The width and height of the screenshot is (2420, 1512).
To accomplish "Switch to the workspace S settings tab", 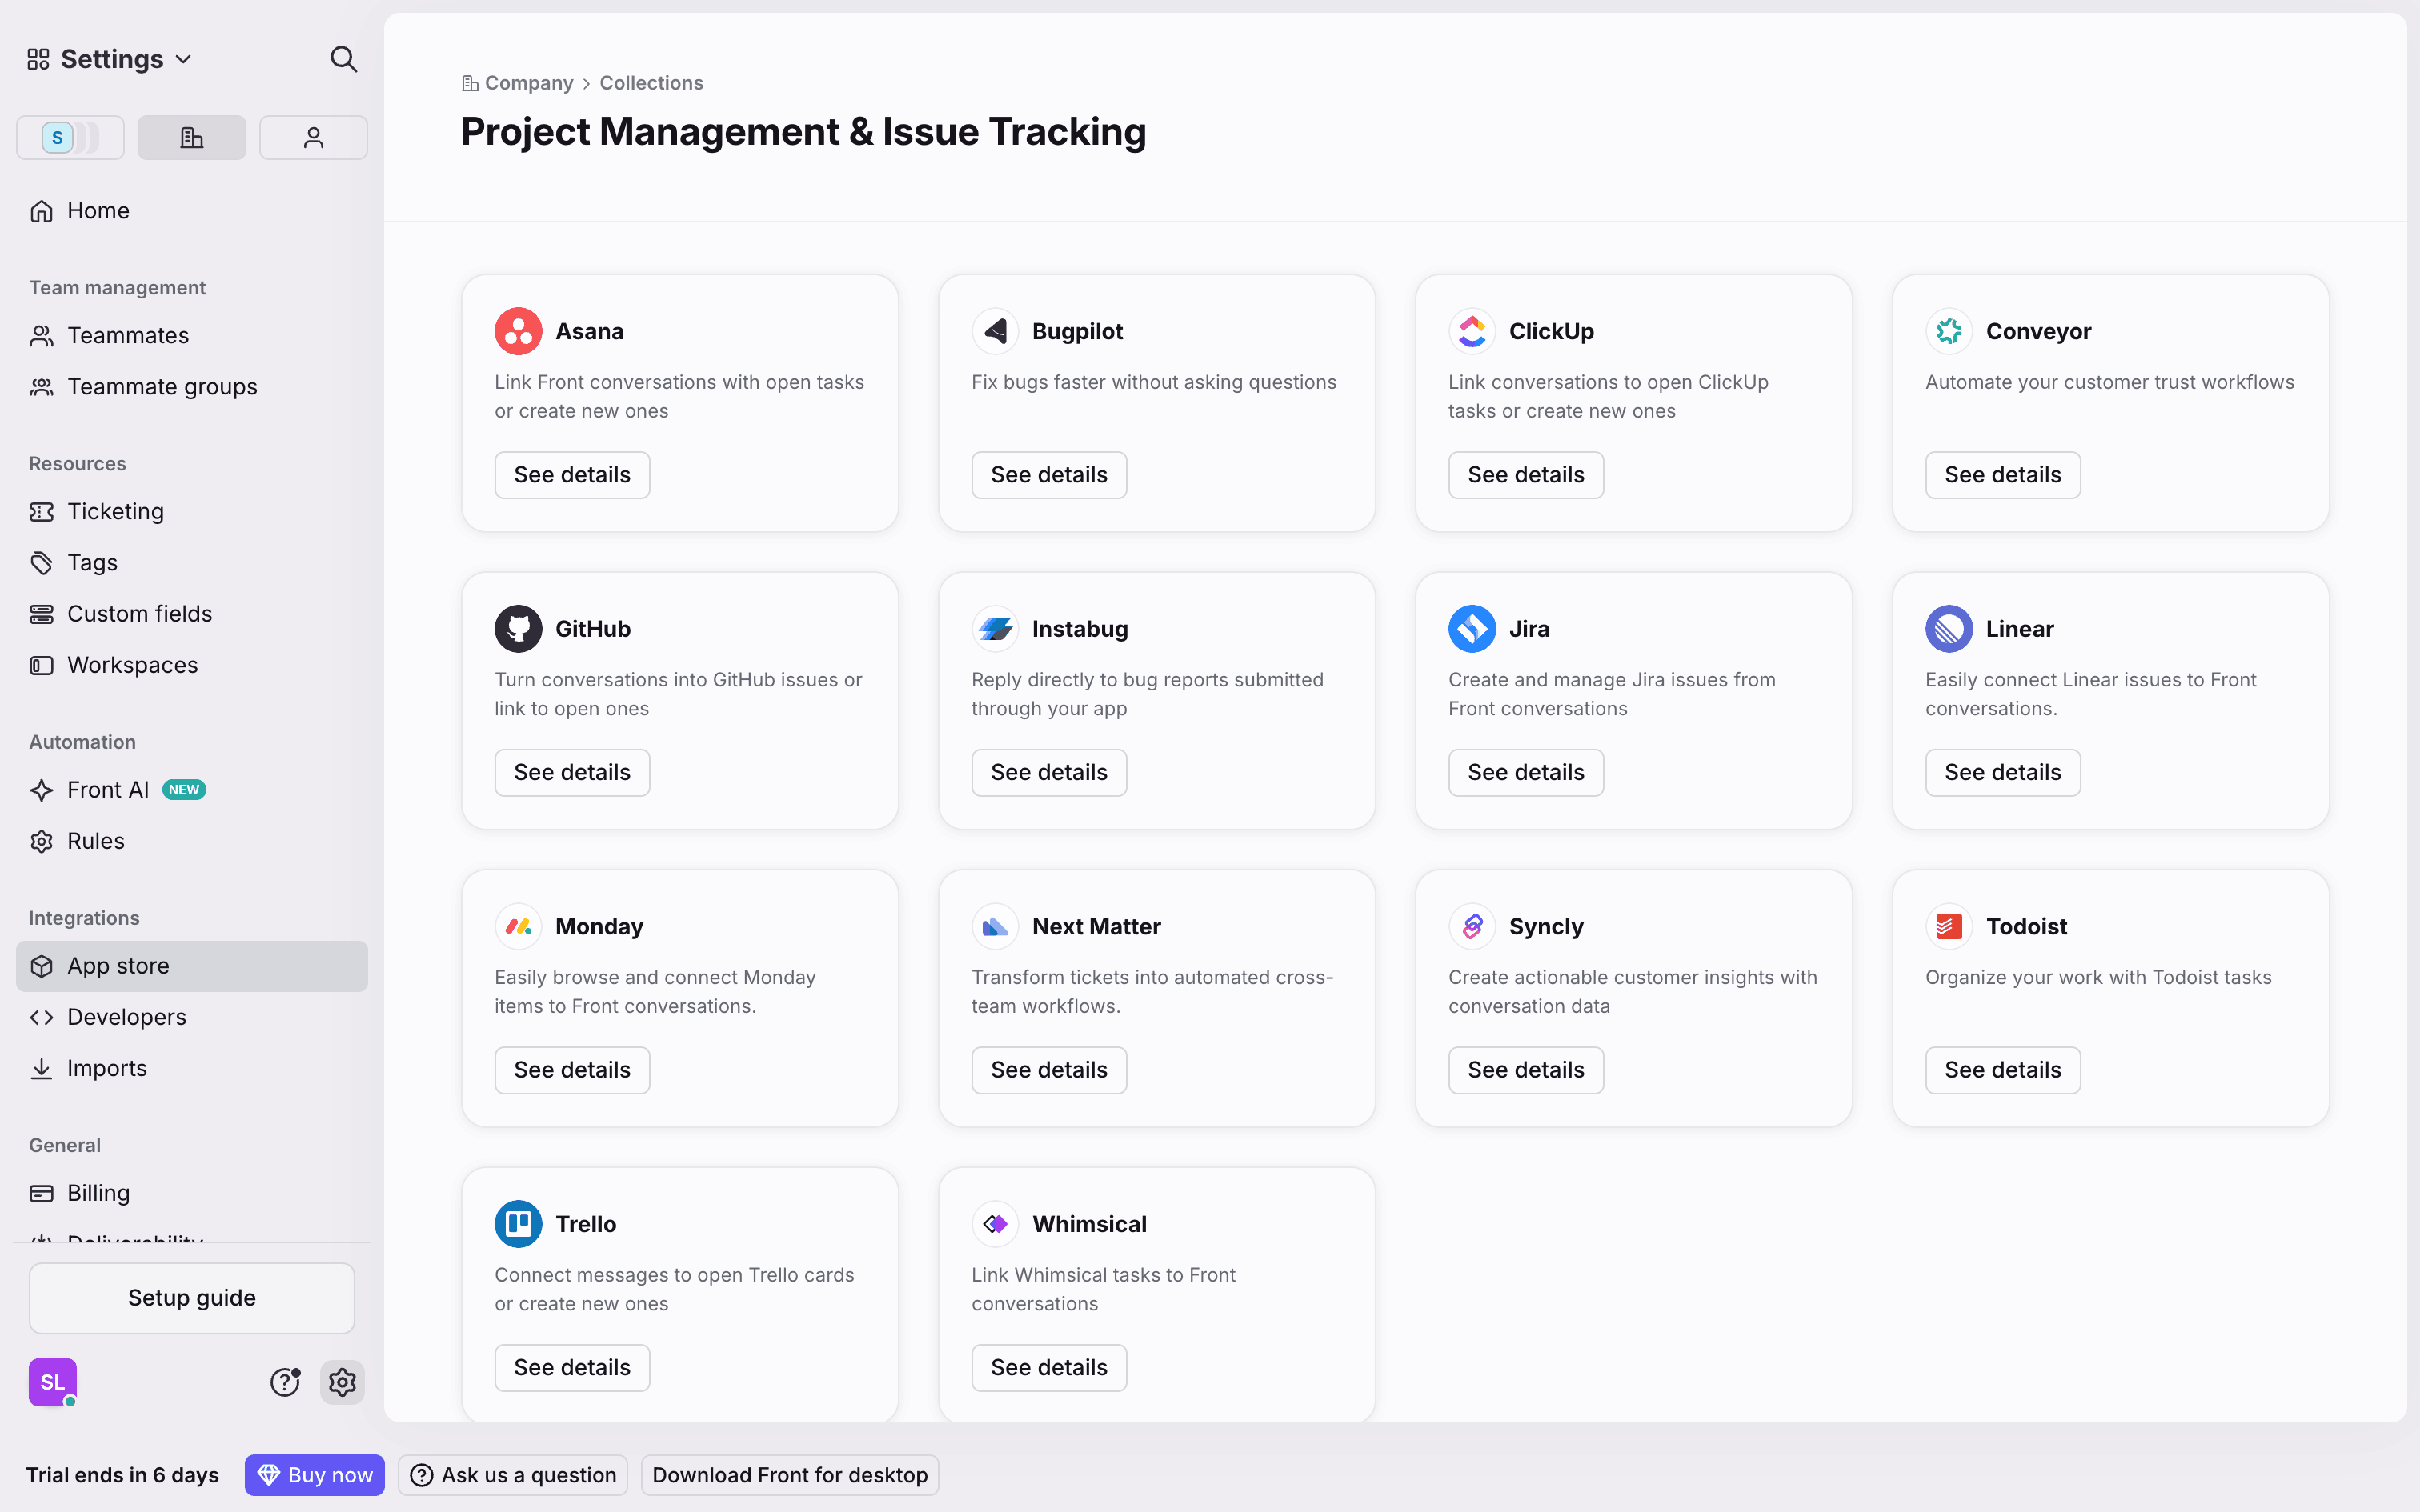I will click(x=70, y=138).
